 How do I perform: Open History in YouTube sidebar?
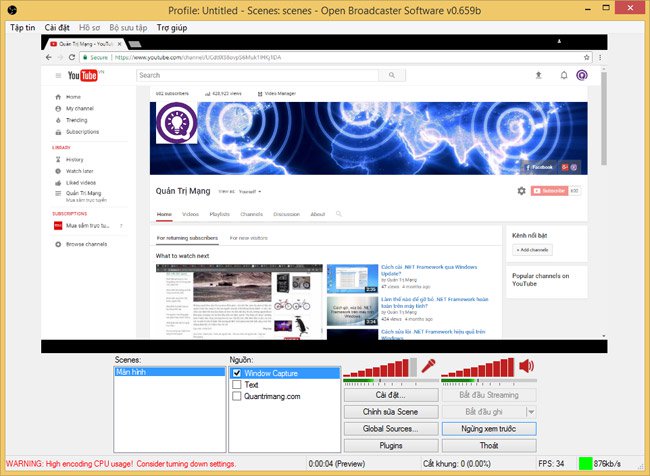tap(75, 160)
